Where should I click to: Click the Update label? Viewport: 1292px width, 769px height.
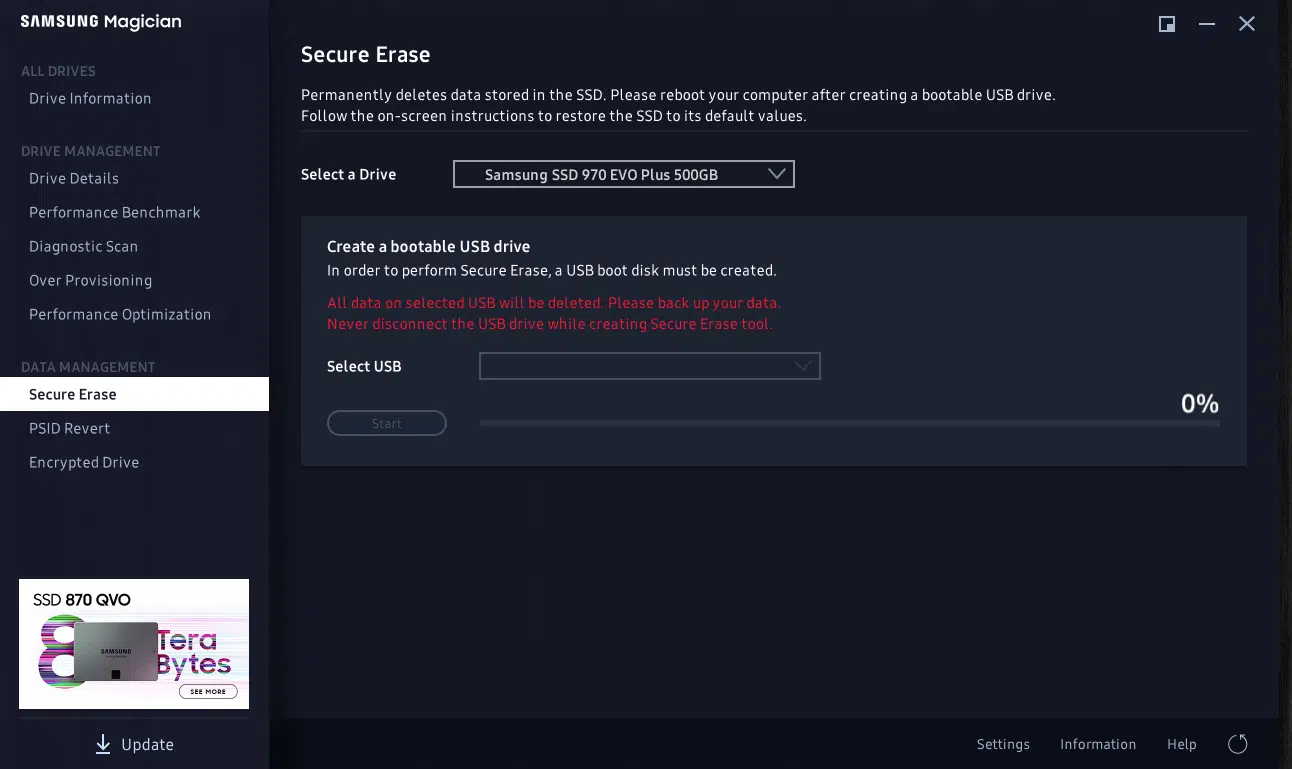(147, 744)
